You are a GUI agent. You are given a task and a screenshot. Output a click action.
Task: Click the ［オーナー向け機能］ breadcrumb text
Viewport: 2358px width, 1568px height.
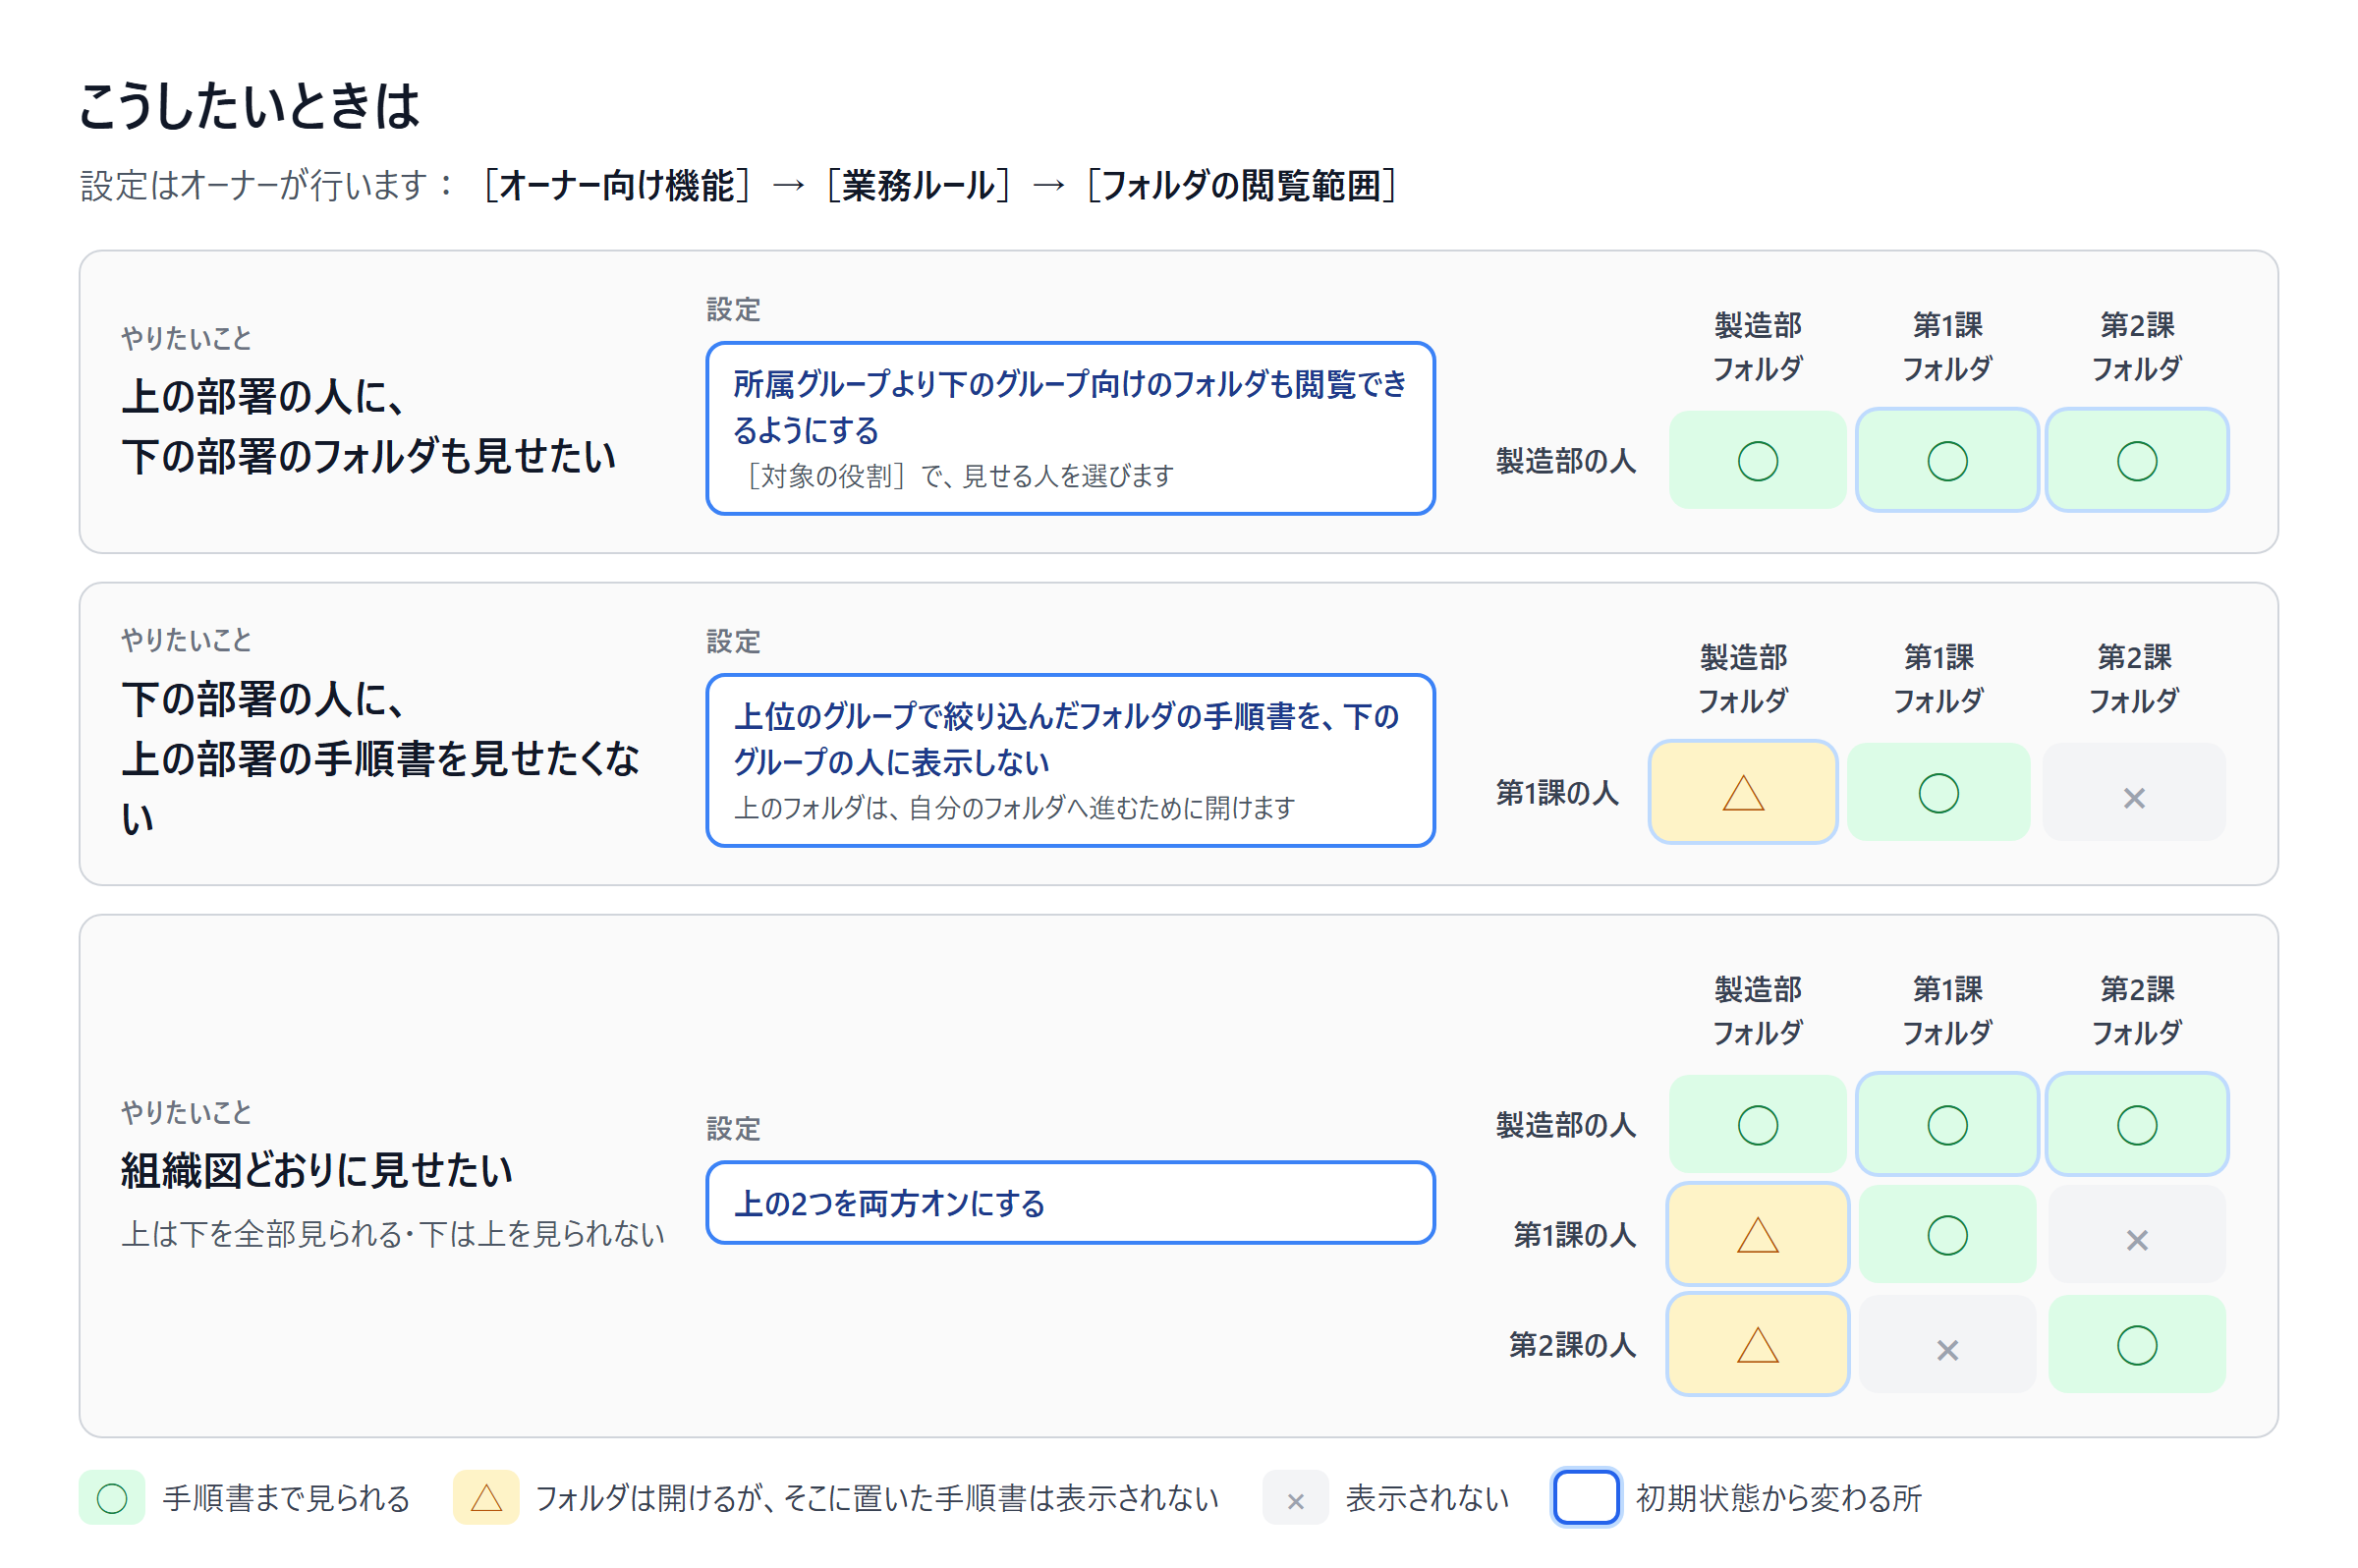click(x=616, y=186)
